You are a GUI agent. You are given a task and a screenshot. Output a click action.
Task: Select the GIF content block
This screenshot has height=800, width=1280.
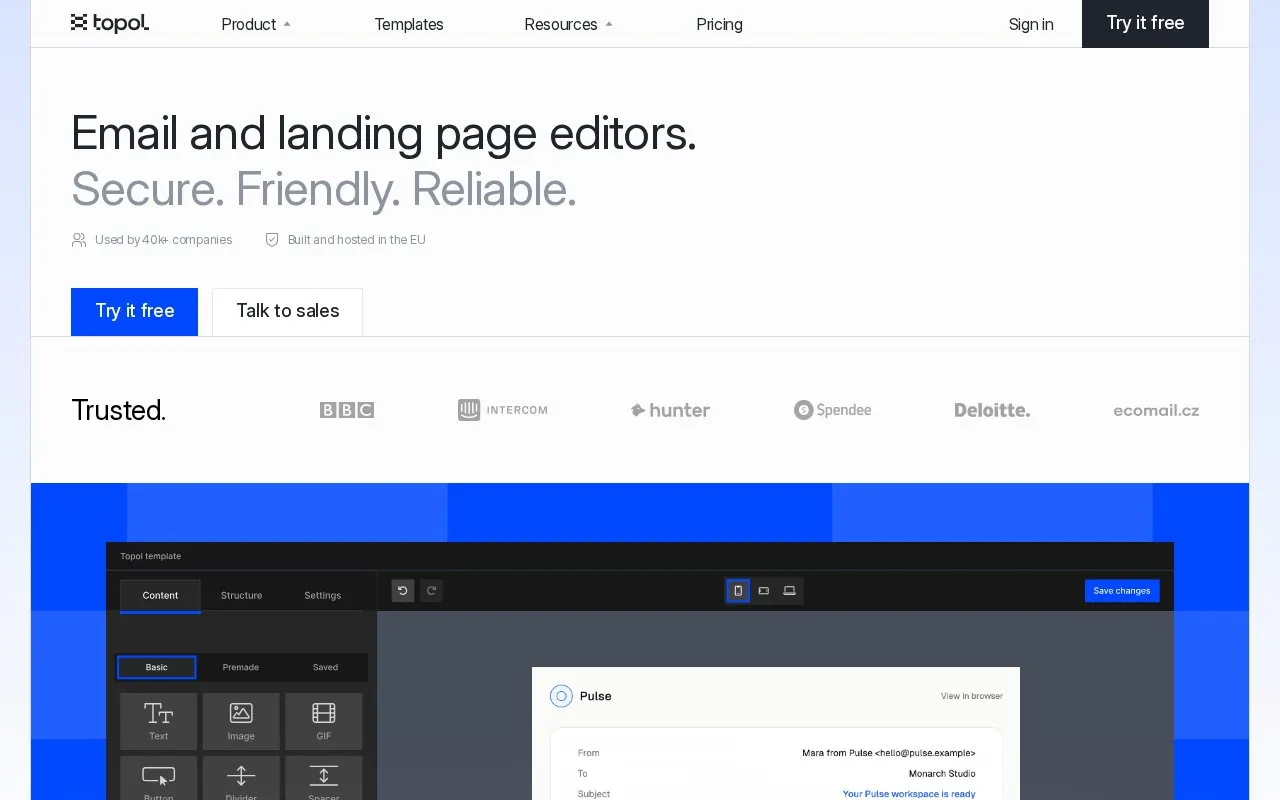[324, 721]
